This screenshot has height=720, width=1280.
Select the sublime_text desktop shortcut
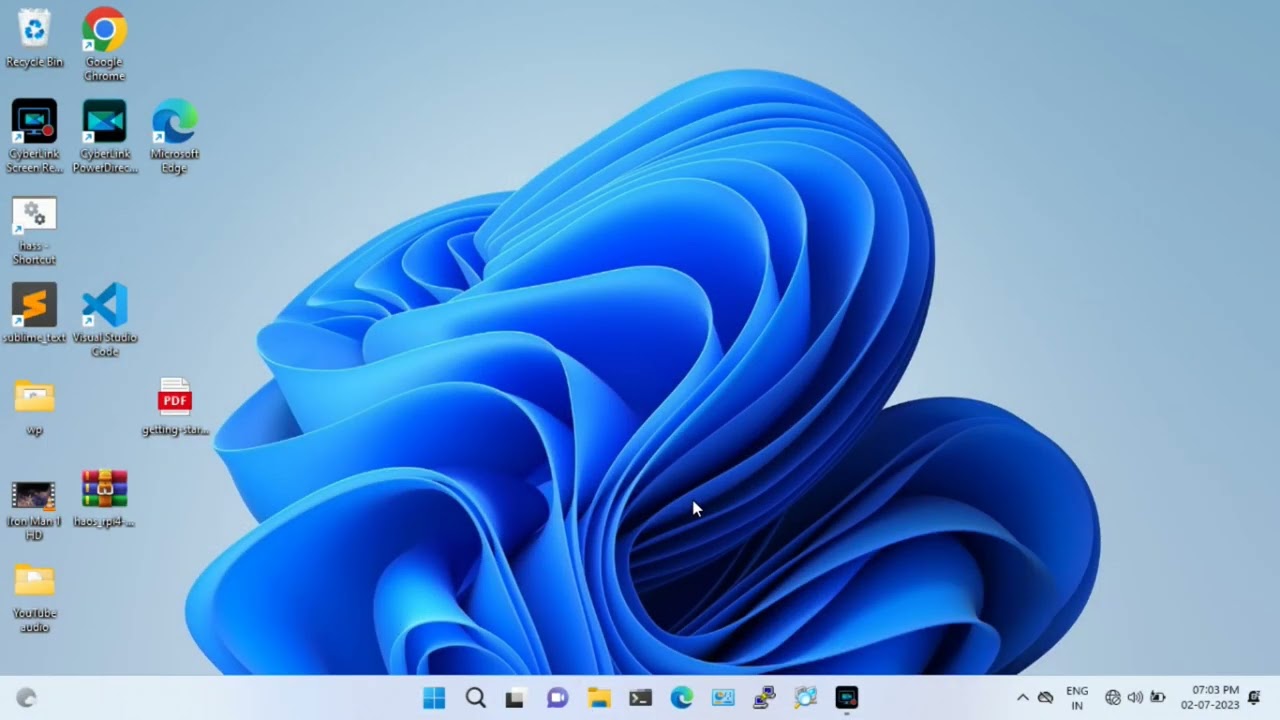click(34, 315)
